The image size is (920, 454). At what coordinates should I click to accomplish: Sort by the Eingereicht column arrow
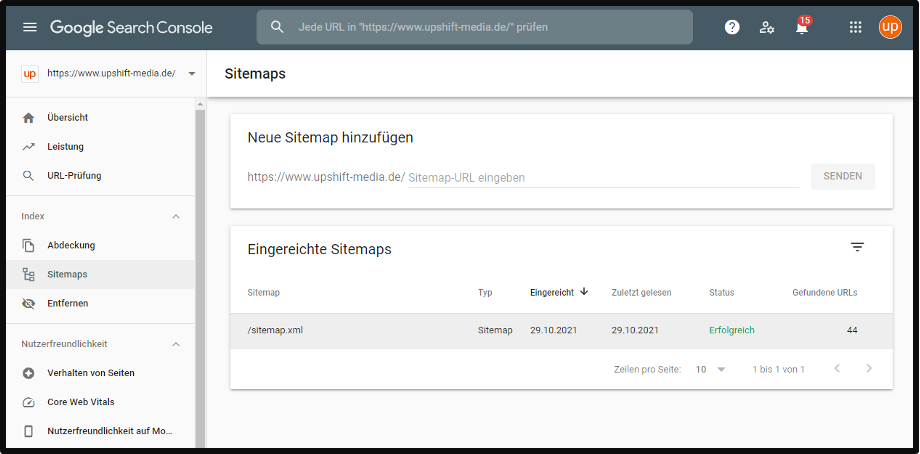pyautogui.click(x=584, y=292)
